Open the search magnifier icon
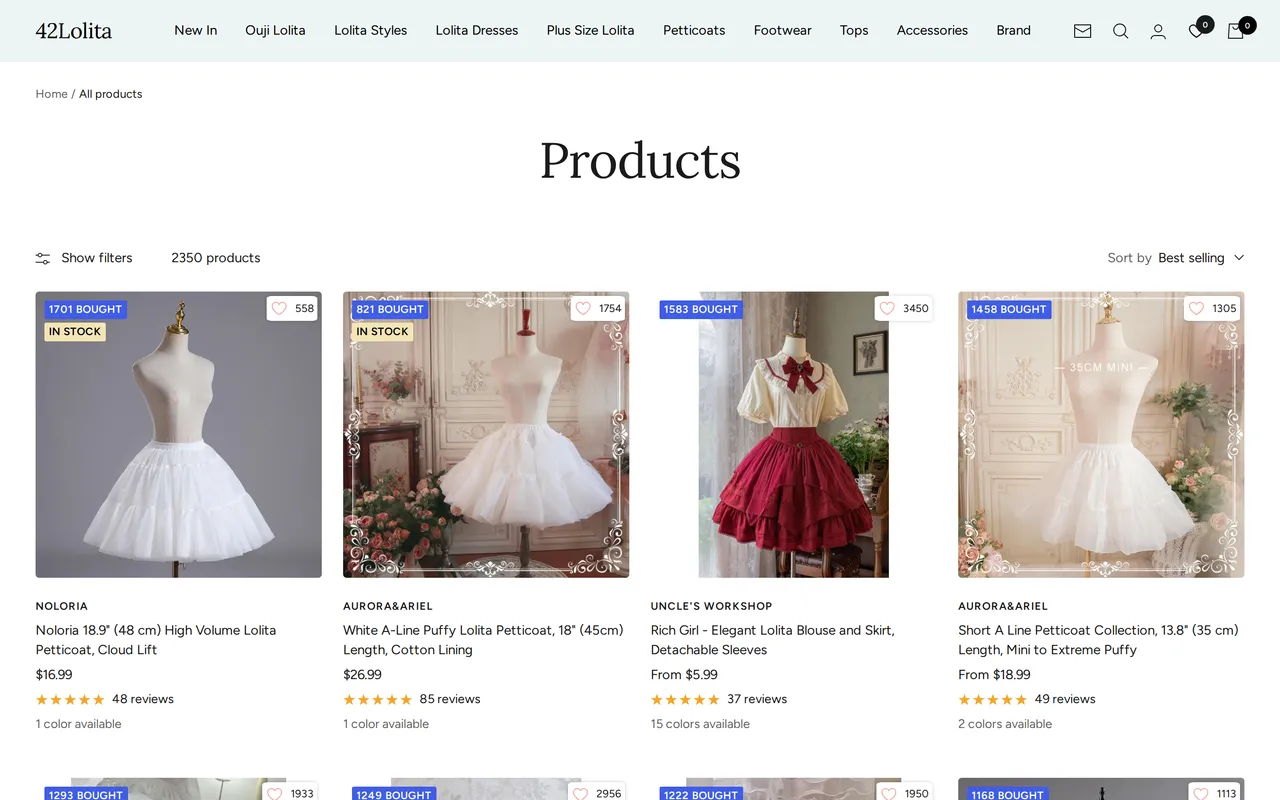The width and height of the screenshot is (1280, 800). pos(1120,31)
